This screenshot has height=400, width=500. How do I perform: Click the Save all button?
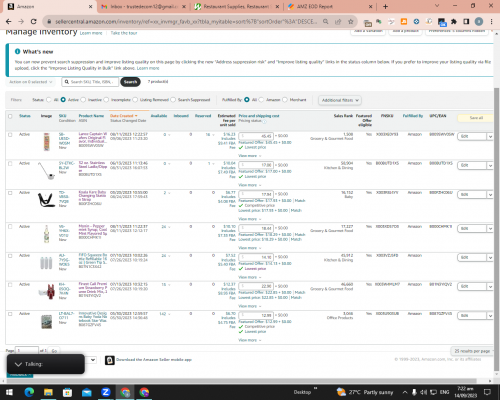476,118
